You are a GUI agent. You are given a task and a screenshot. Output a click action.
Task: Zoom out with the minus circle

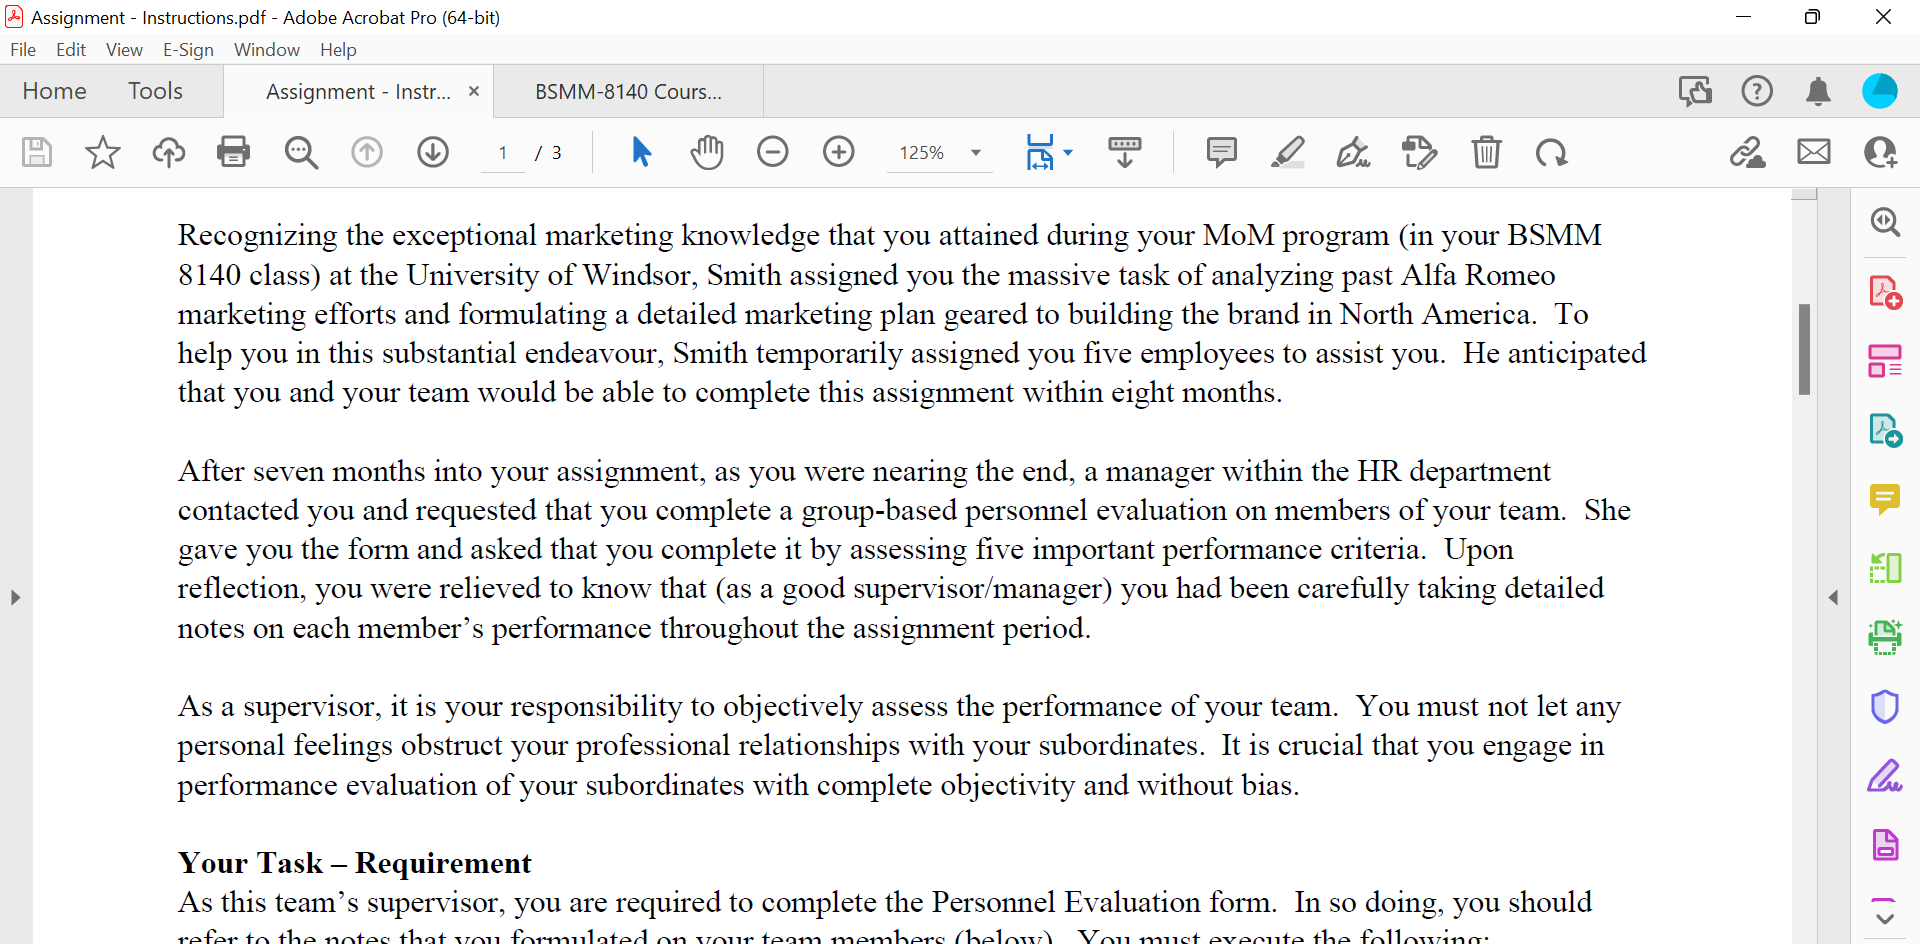pyautogui.click(x=773, y=152)
